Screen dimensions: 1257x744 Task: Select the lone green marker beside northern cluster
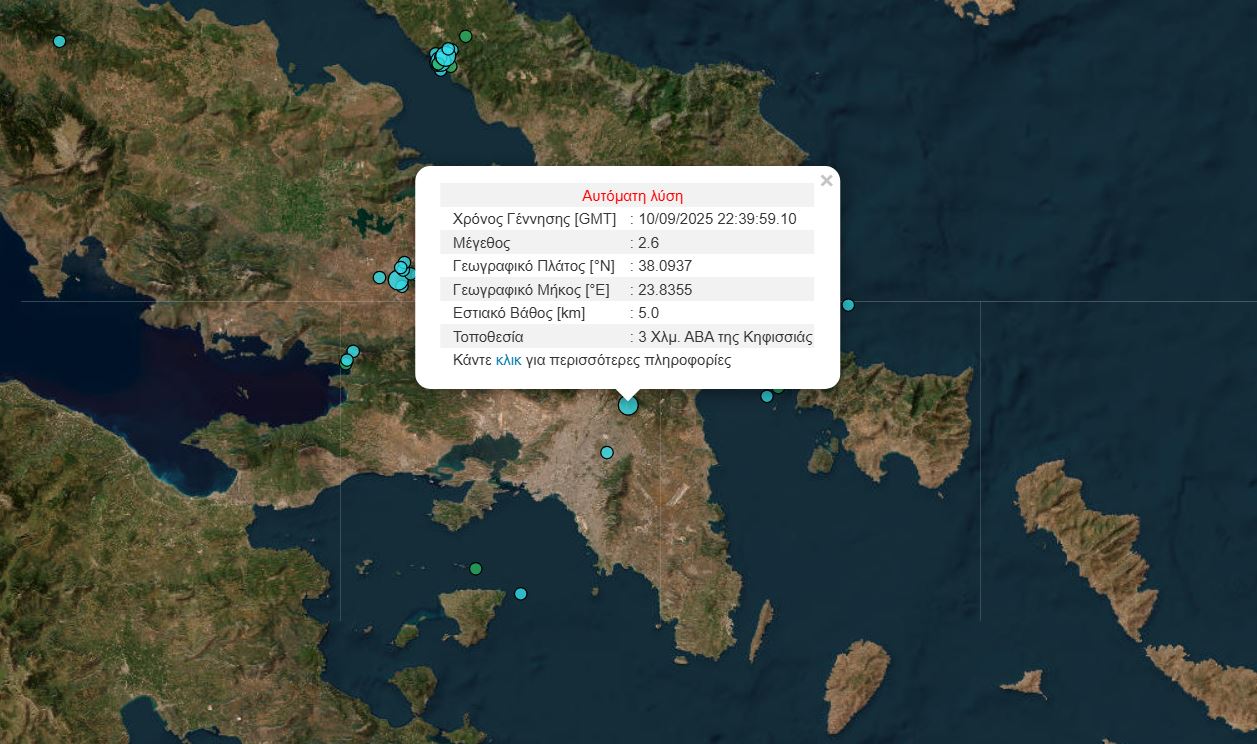[x=465, y=36]
